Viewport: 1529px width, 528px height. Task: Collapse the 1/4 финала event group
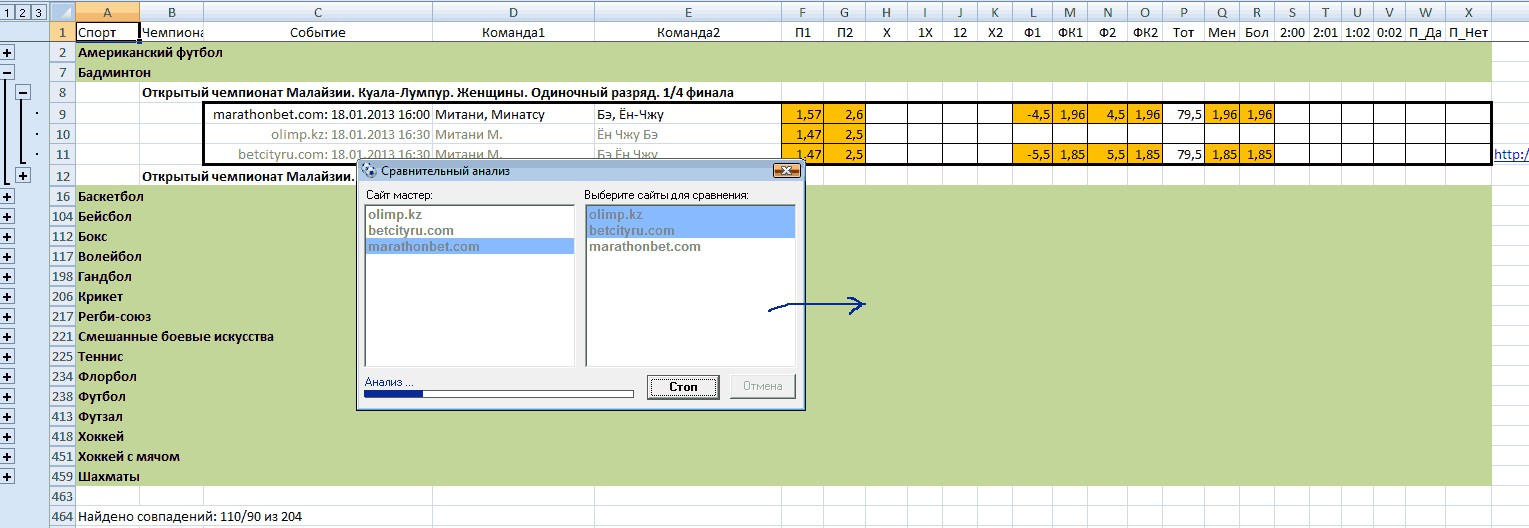pyautogui.click(x=23, y=92)
